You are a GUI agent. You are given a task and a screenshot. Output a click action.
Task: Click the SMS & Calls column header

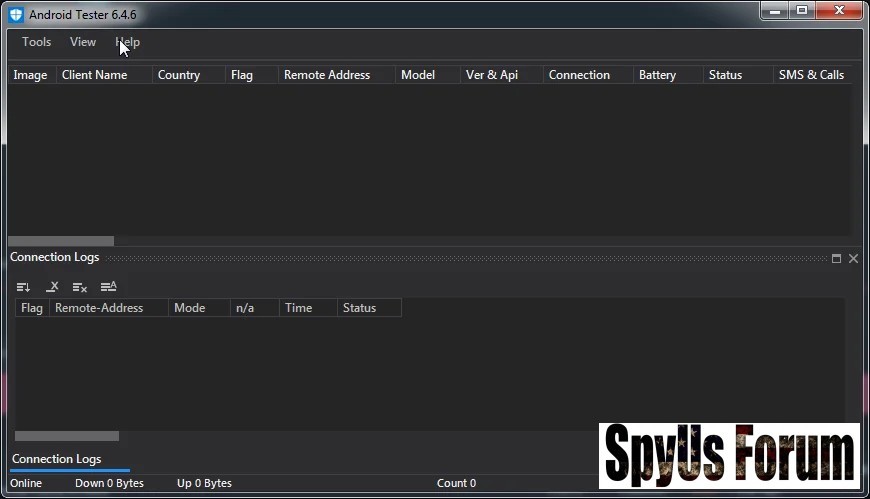pyautogui.click(x=811, y=75)
